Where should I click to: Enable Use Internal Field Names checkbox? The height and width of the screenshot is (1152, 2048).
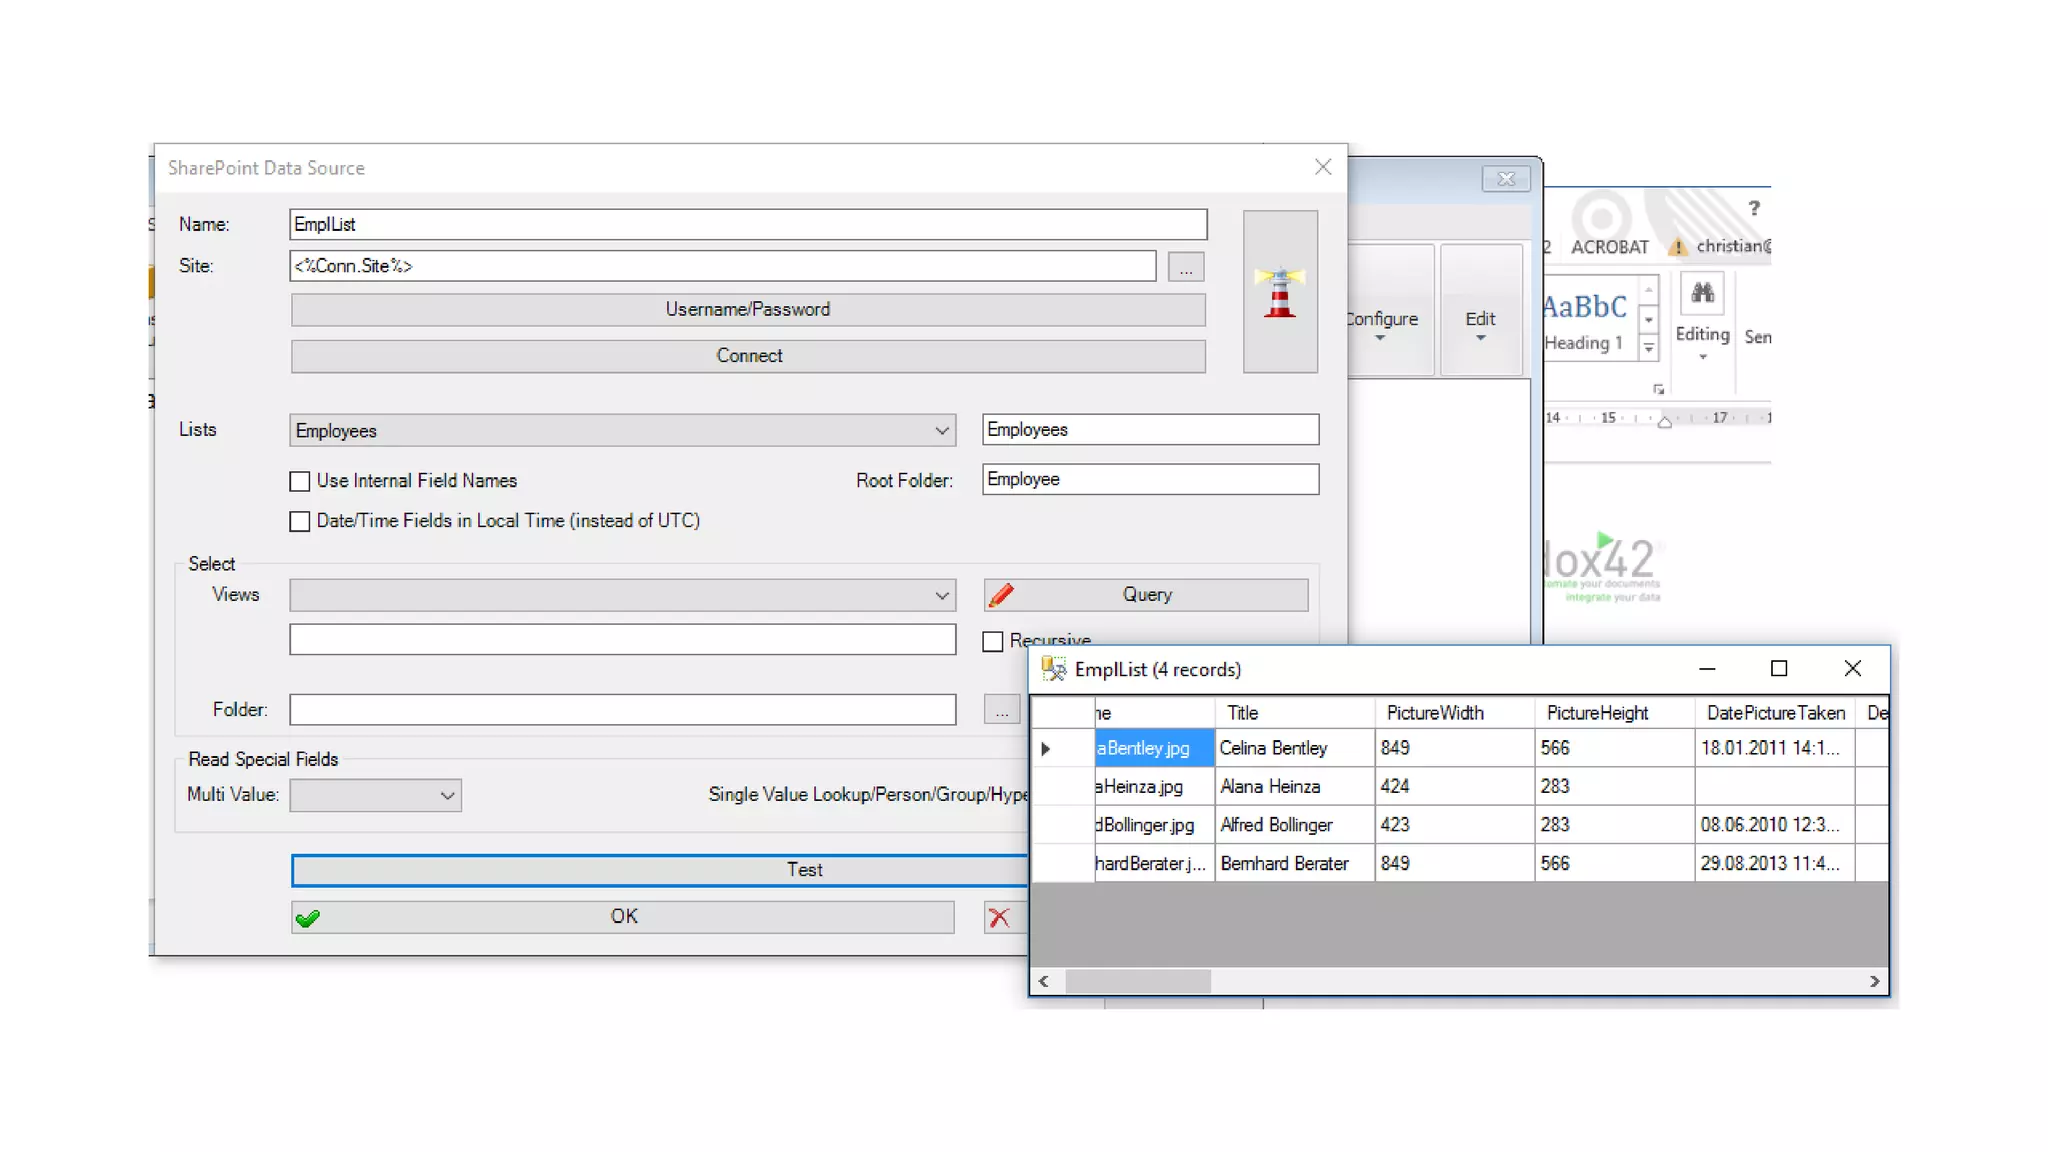tap(300, 481)
